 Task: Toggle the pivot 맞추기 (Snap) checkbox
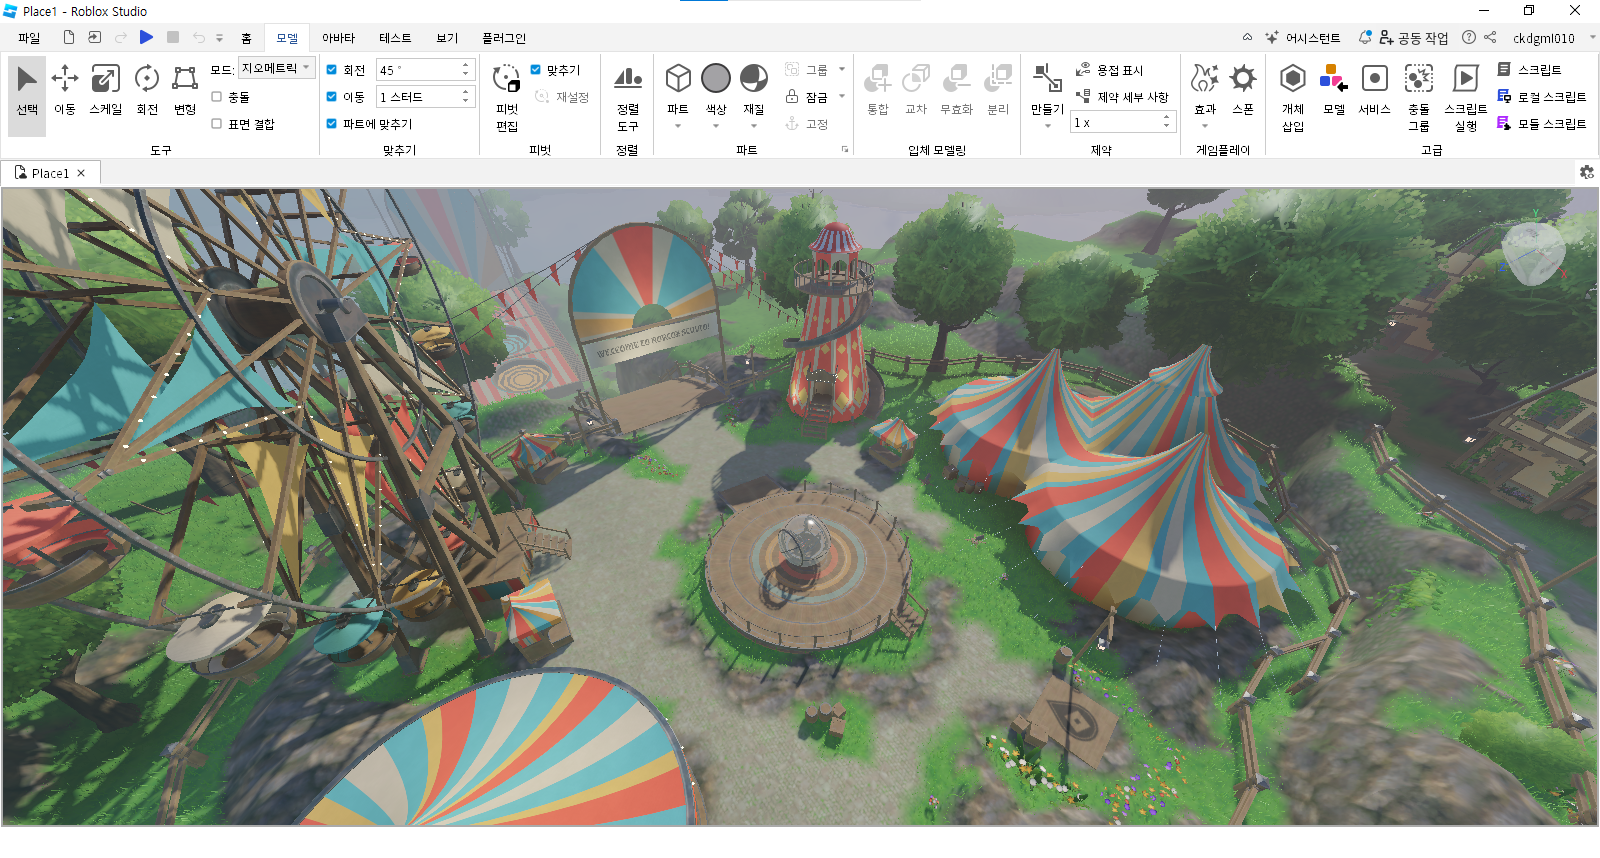tap(535, 70)
